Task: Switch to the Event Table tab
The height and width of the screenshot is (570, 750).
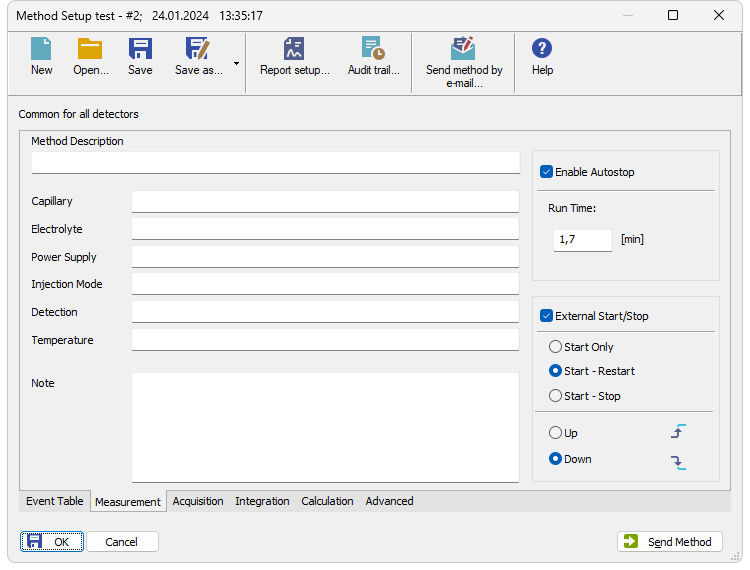Action: 55,501
